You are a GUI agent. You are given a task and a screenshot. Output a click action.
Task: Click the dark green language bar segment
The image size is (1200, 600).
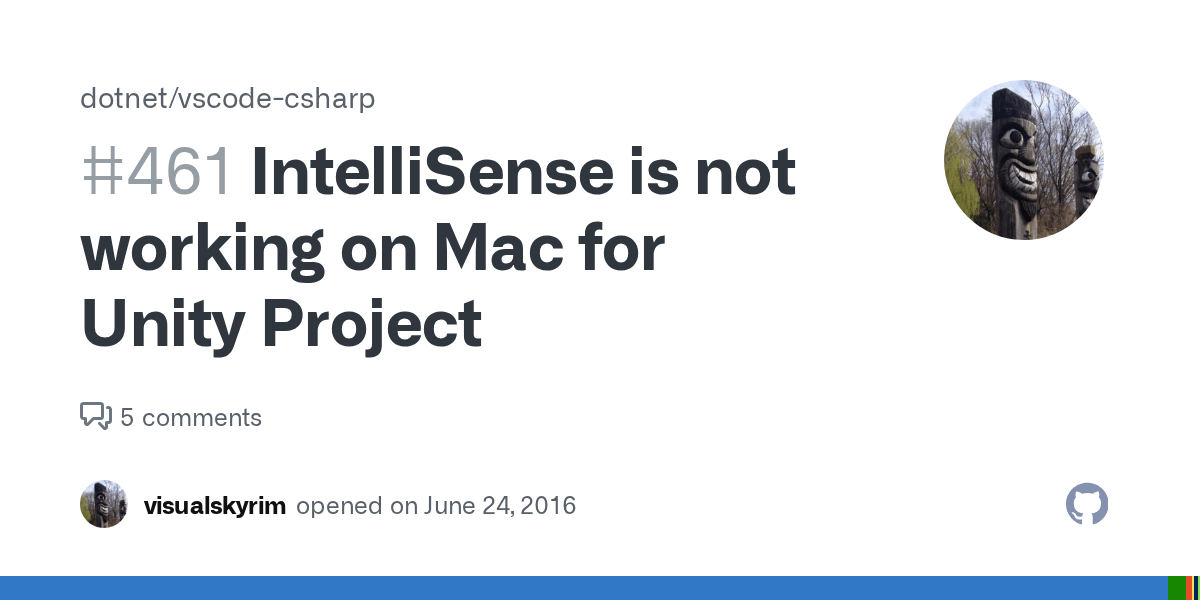tap(1176, 588)
